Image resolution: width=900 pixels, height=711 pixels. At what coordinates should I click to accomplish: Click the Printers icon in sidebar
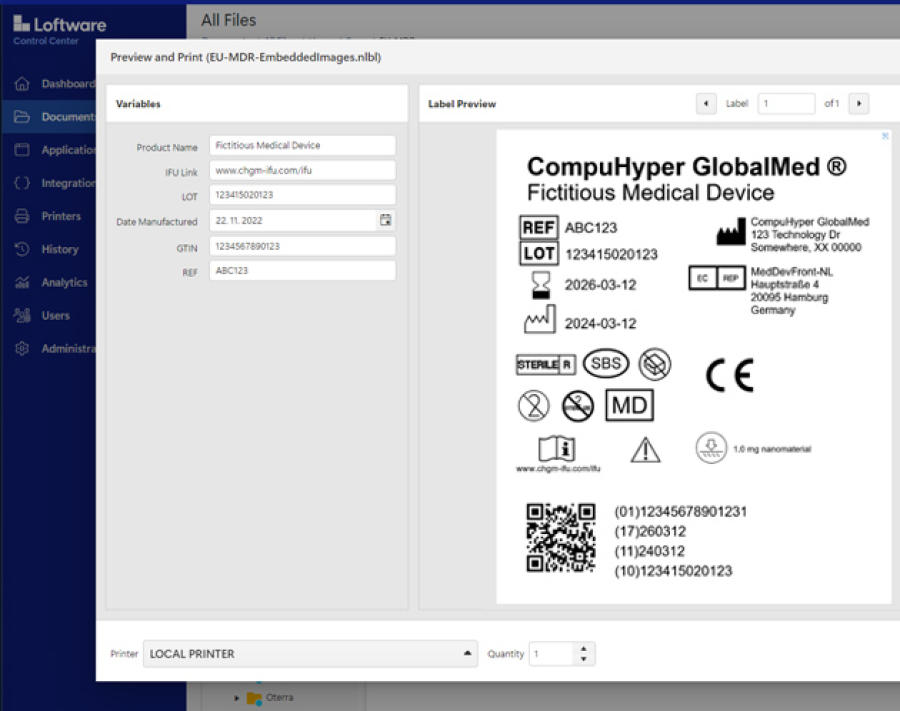(22, 216)
